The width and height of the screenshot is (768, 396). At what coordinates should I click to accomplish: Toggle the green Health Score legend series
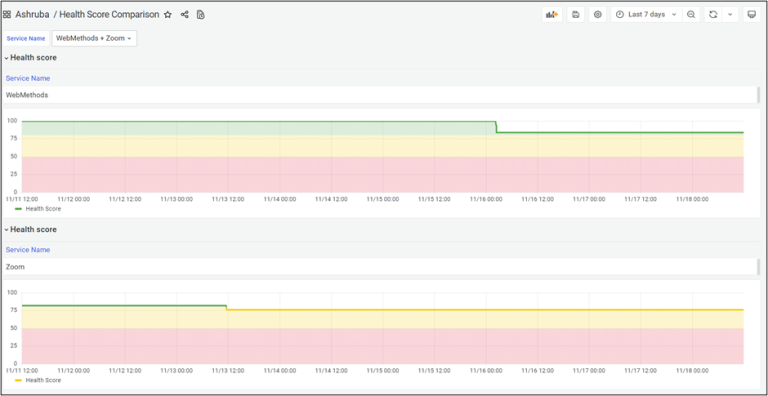[x=38, y=209]
